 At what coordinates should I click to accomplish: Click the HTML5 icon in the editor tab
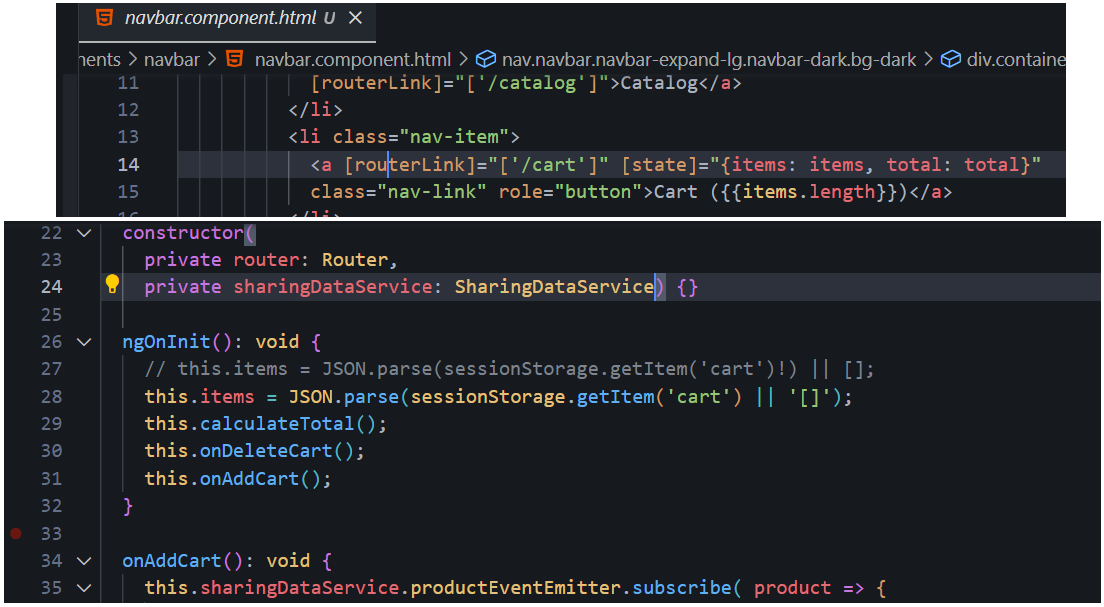pos(104,18)
